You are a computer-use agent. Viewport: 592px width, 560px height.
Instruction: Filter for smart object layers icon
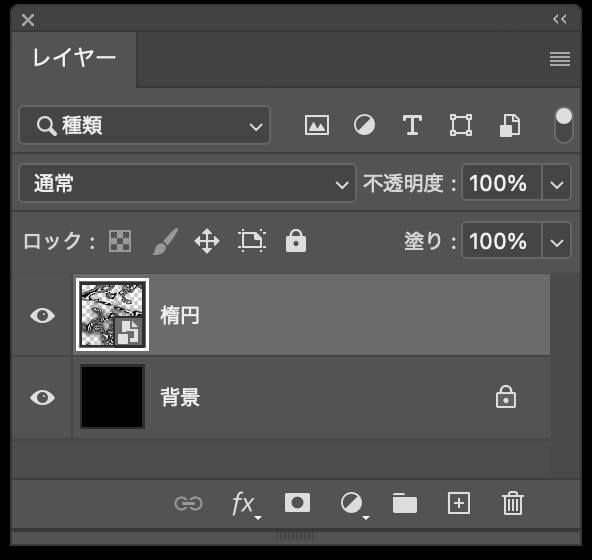click(510, 125)
